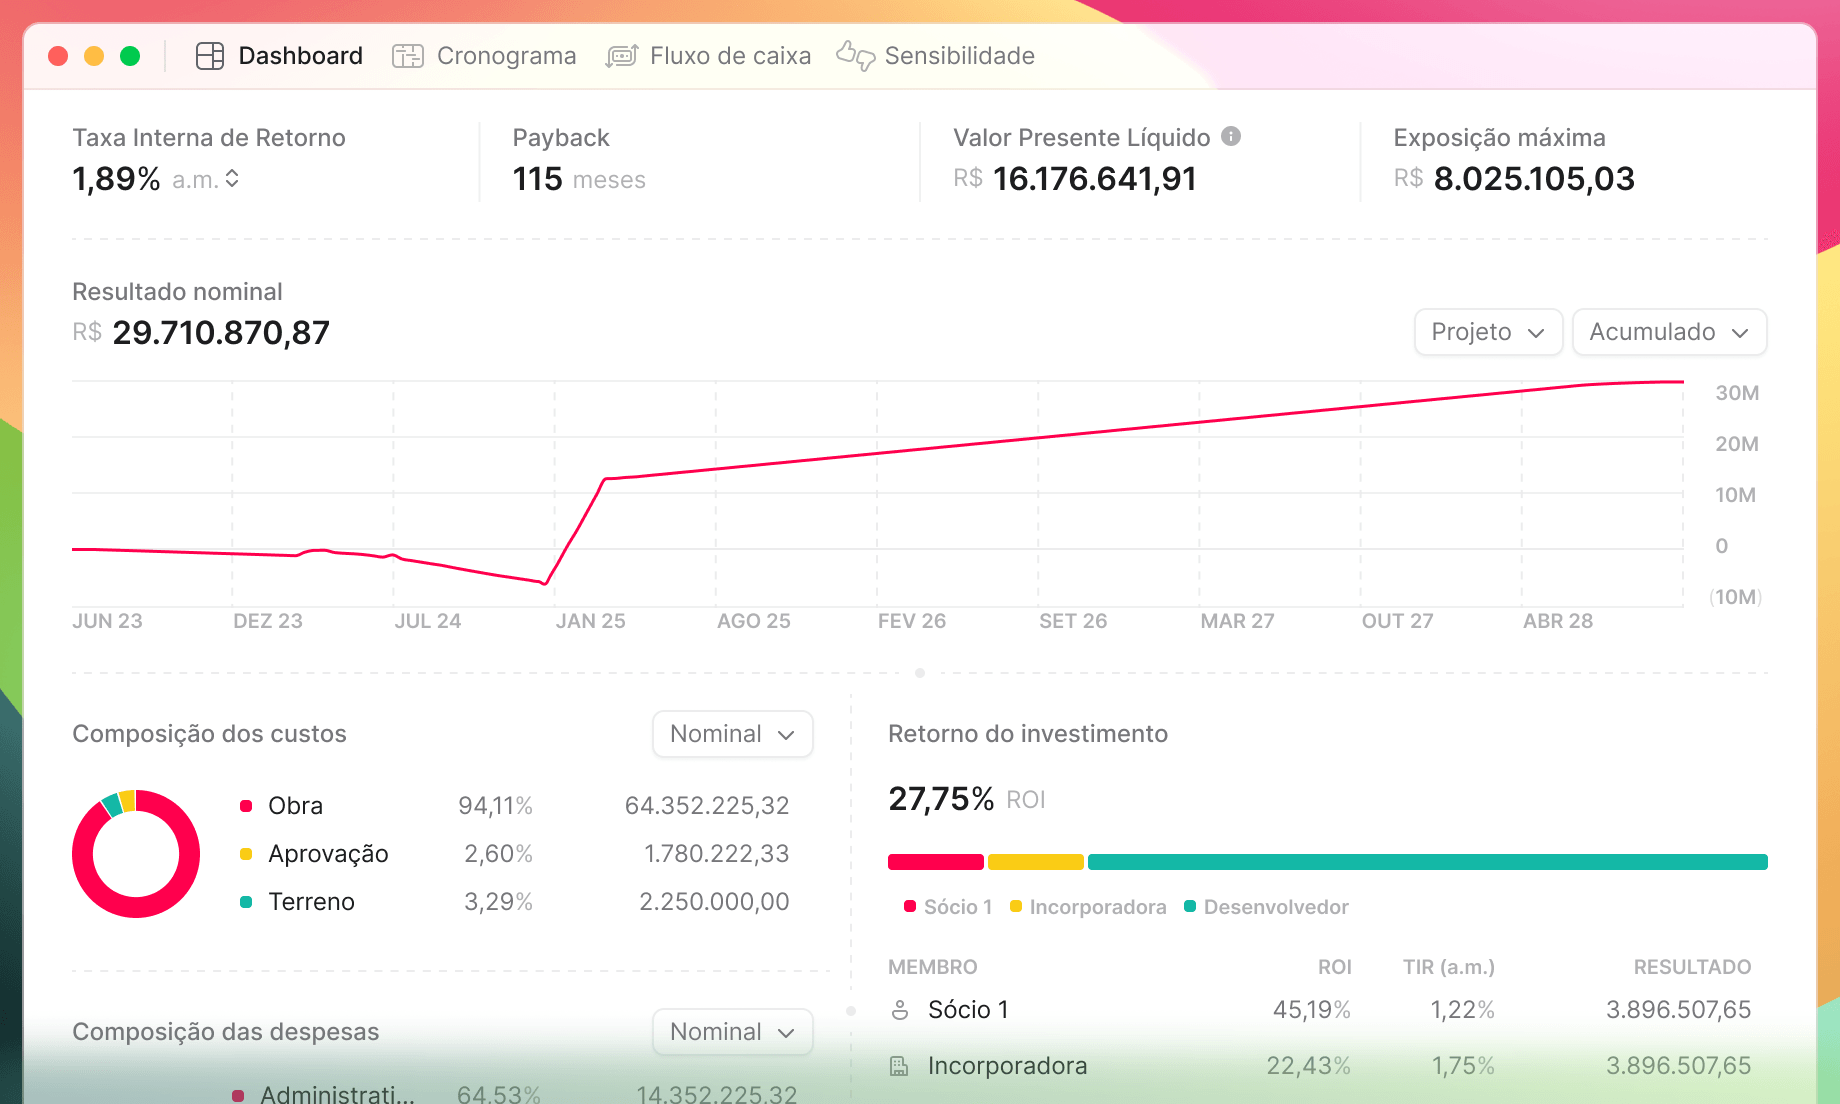The height and width of the screenshot is (1104, 1840).
Task: Click the yellow Incorporadora ROI bar segment
Action: pyautogui.click(x=1036, y=862)
